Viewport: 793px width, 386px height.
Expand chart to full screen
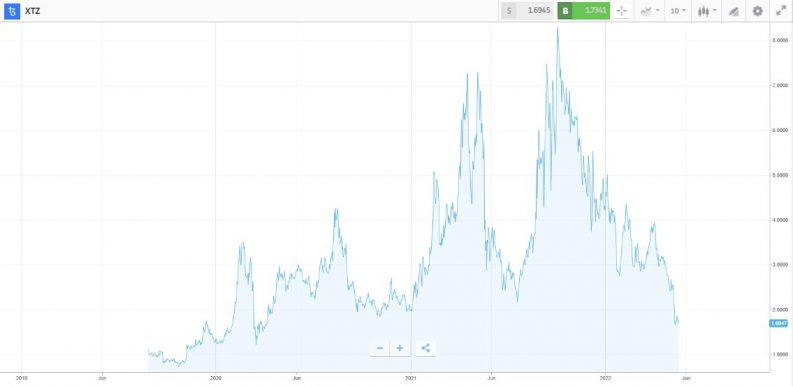(781, 11)
